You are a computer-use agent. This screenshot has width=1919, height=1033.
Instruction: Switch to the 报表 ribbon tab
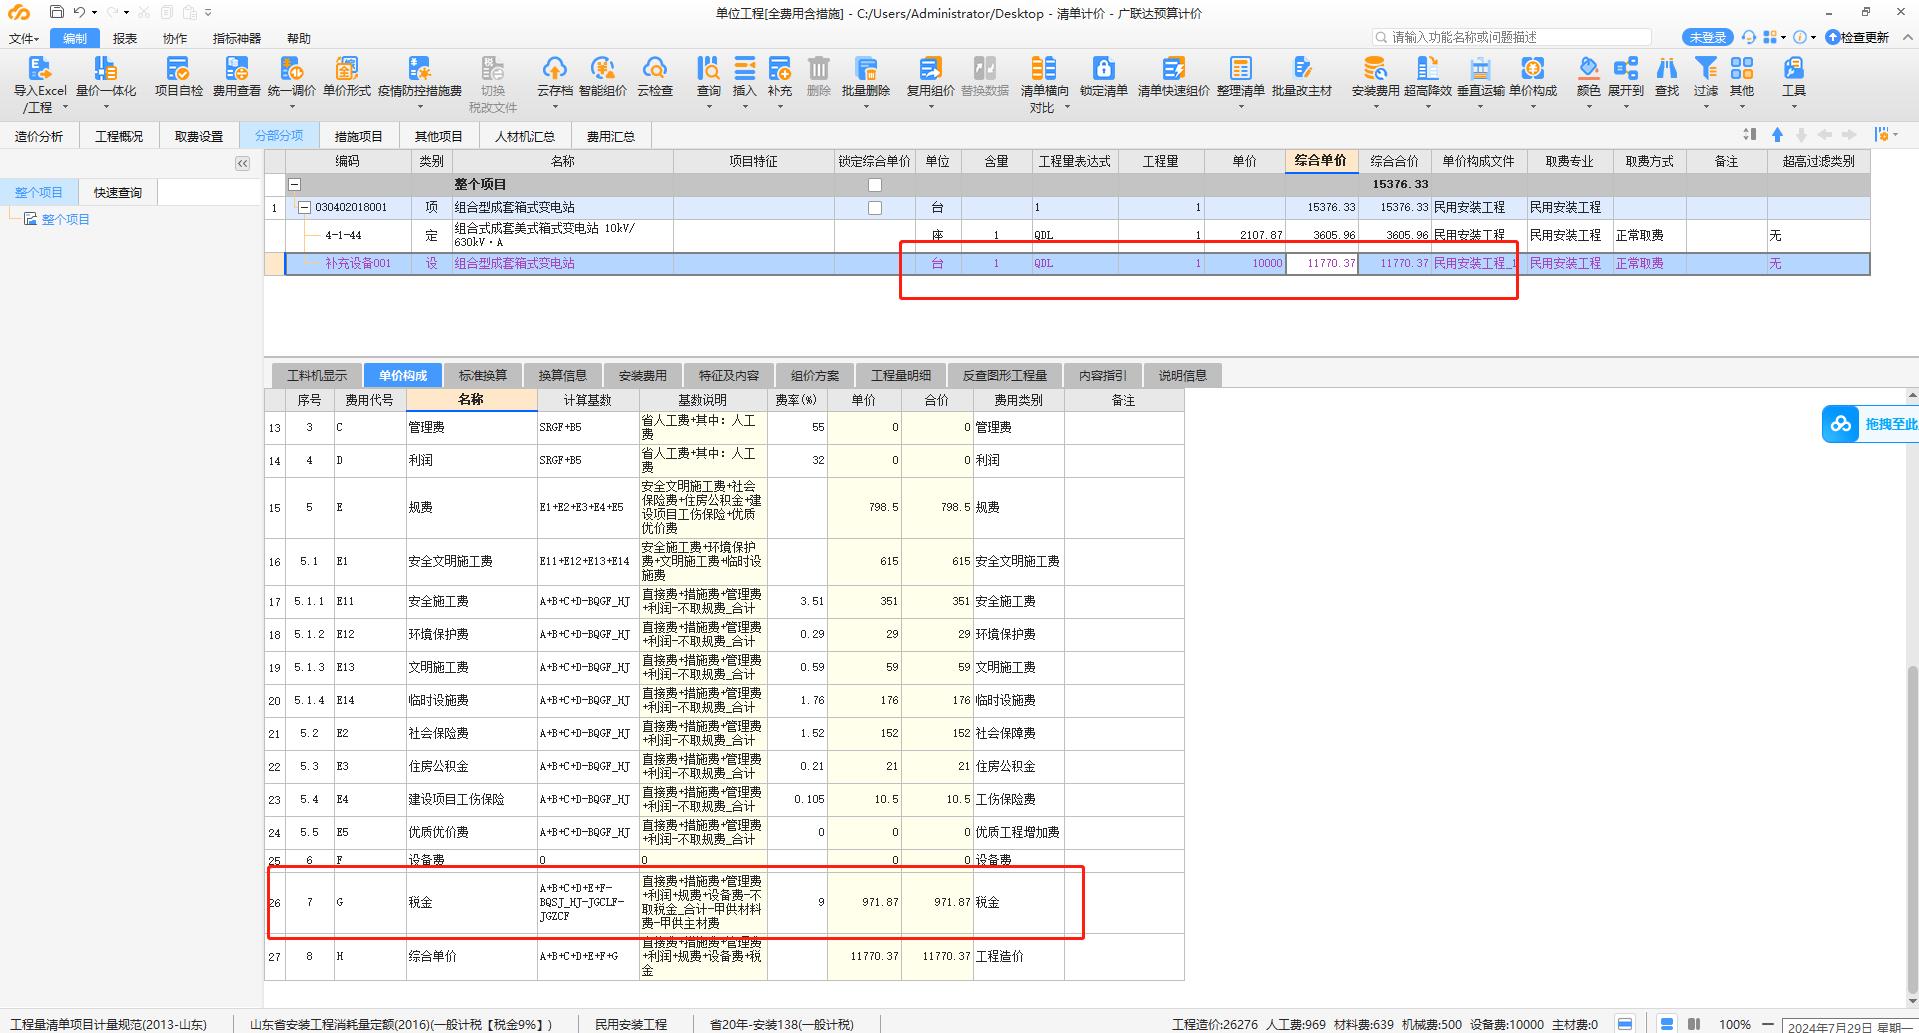pos(125,38)
